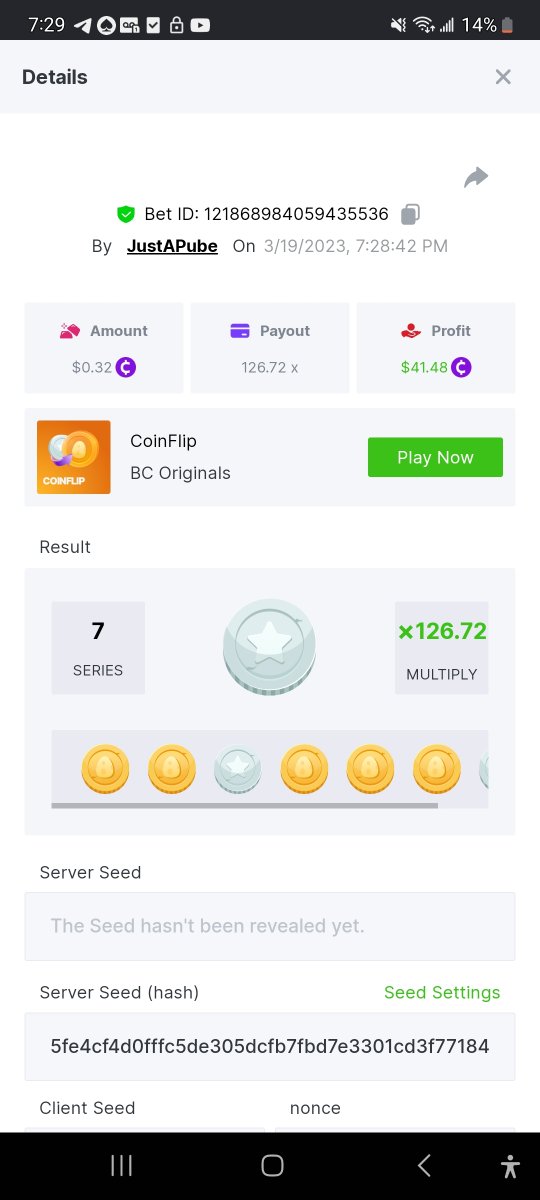Select the Server Seed hash field

pyautogui.click(x=270, y=1046)
